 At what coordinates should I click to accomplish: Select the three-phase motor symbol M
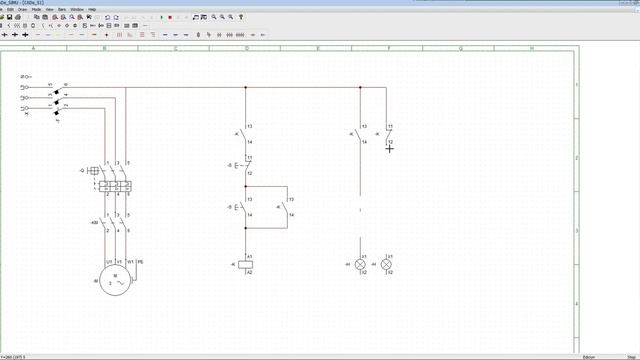(x=115, y=280)
